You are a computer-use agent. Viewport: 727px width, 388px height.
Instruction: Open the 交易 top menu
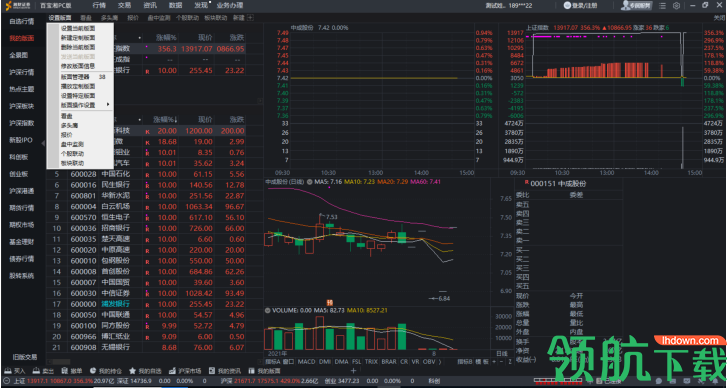coord(124,6)
